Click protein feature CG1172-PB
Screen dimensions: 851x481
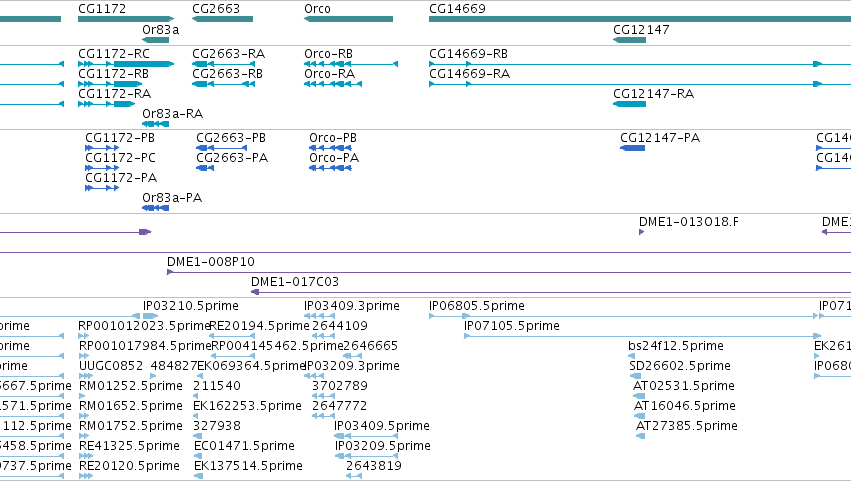(x=102, y=148)
